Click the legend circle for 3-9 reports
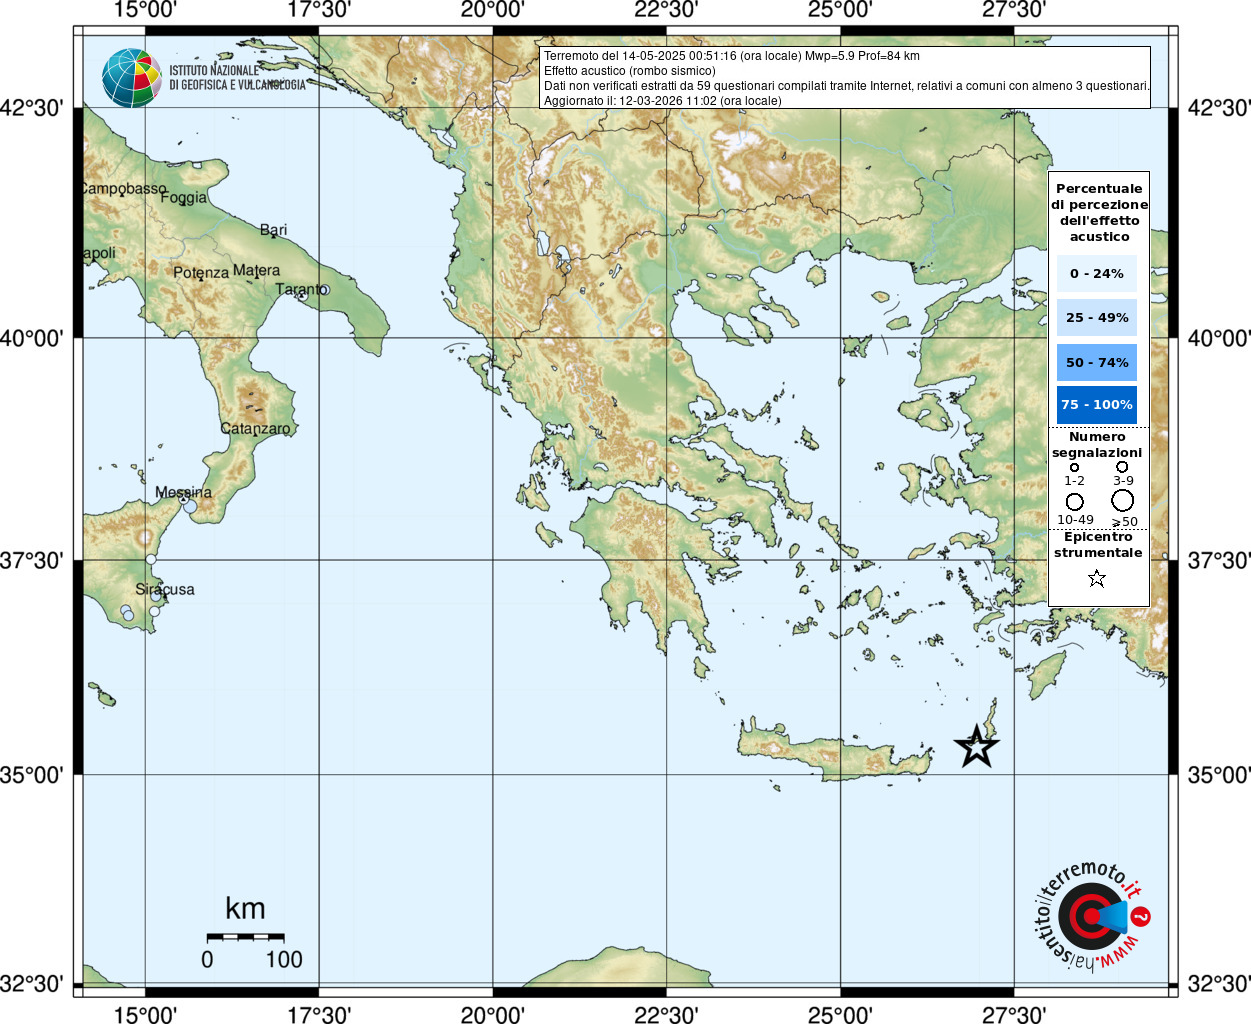This screenshot has height=1024, width=1251. coord(1122,467)
